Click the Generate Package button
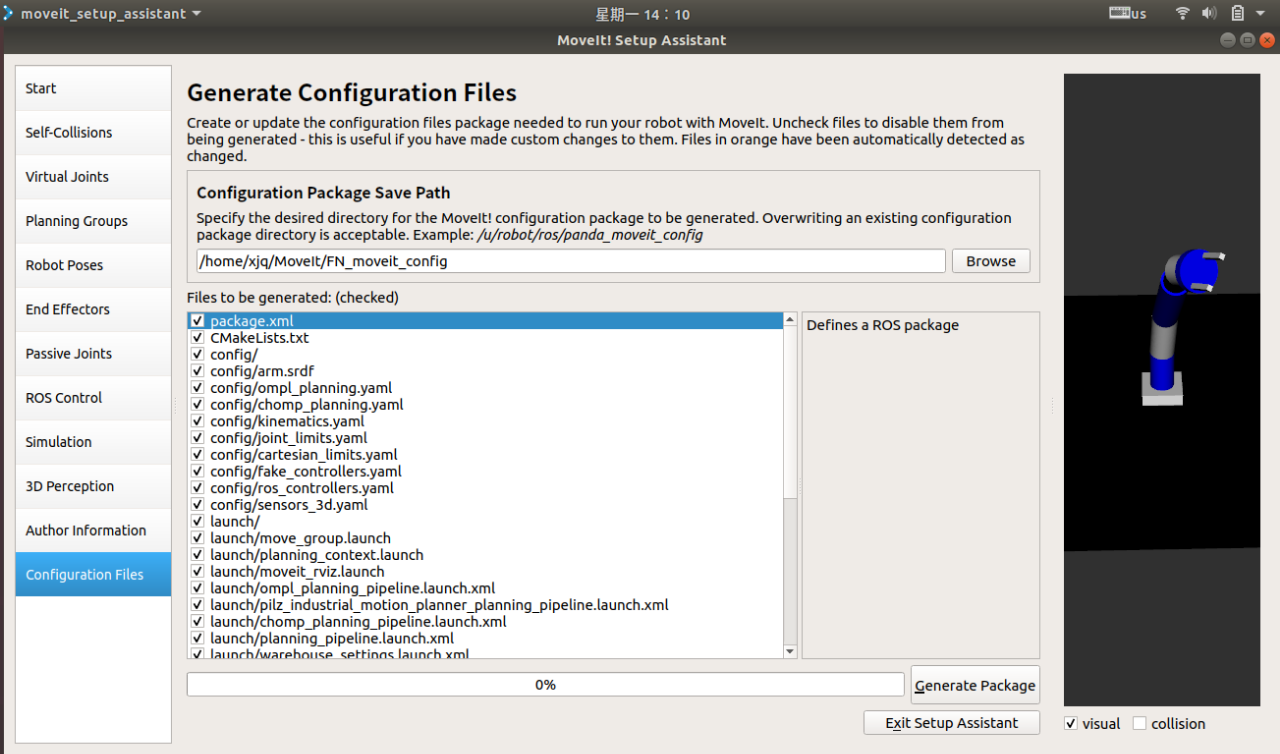The width and height of the screenshot is (1280, 754). (975, 685)
